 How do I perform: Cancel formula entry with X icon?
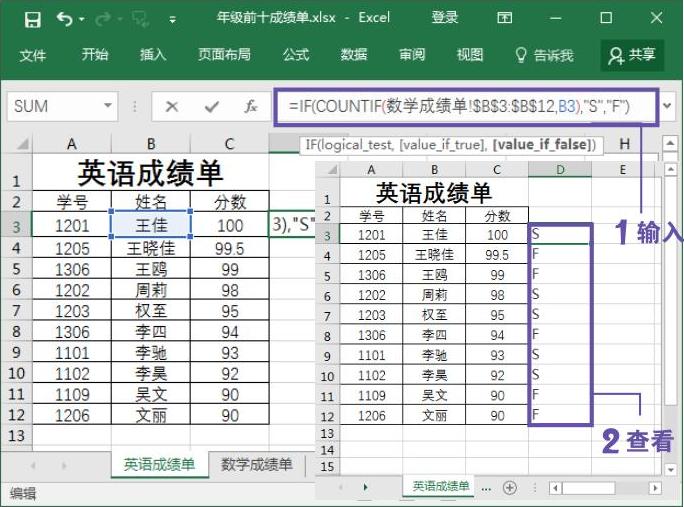point(172,106)
